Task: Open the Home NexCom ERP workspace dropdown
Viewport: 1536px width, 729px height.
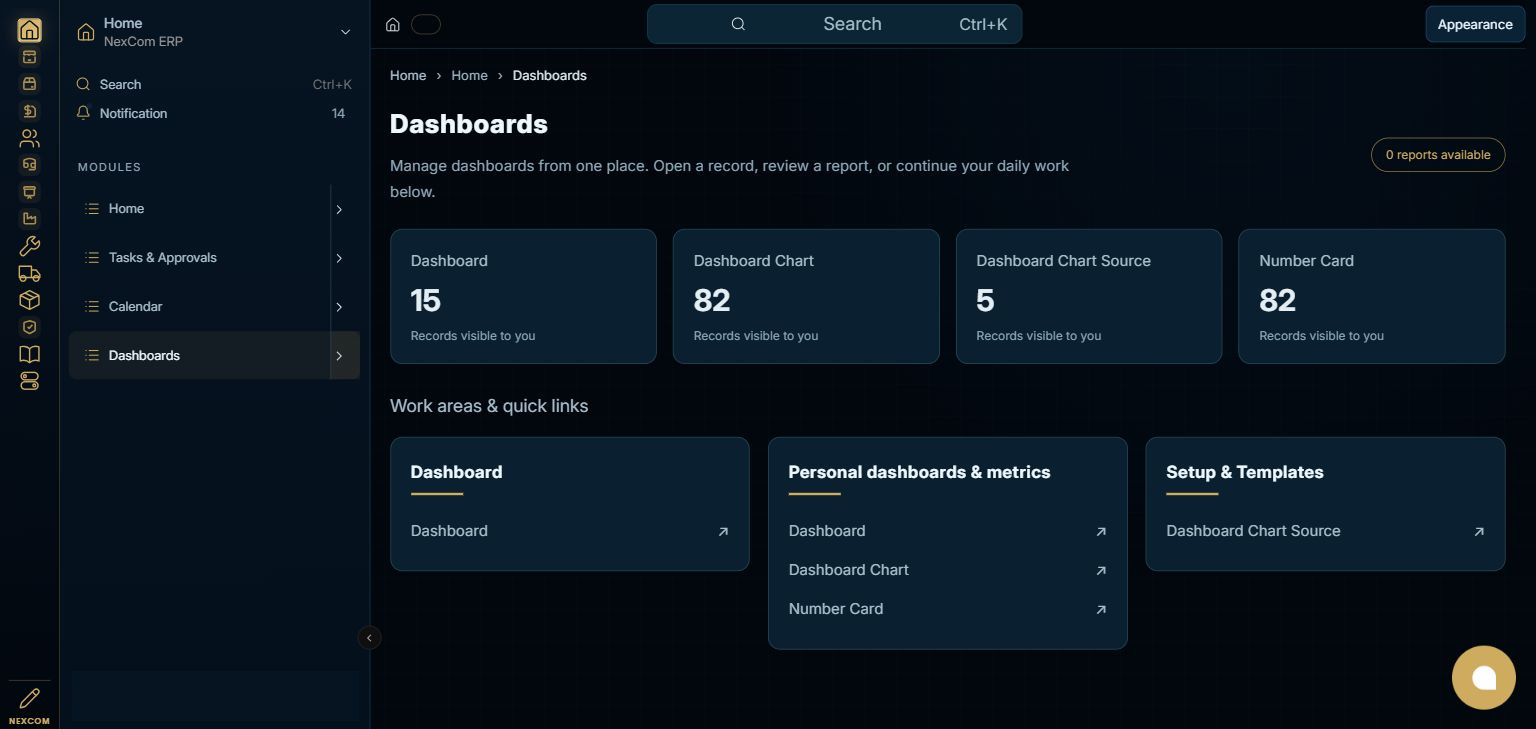Action: coord(214,32)
